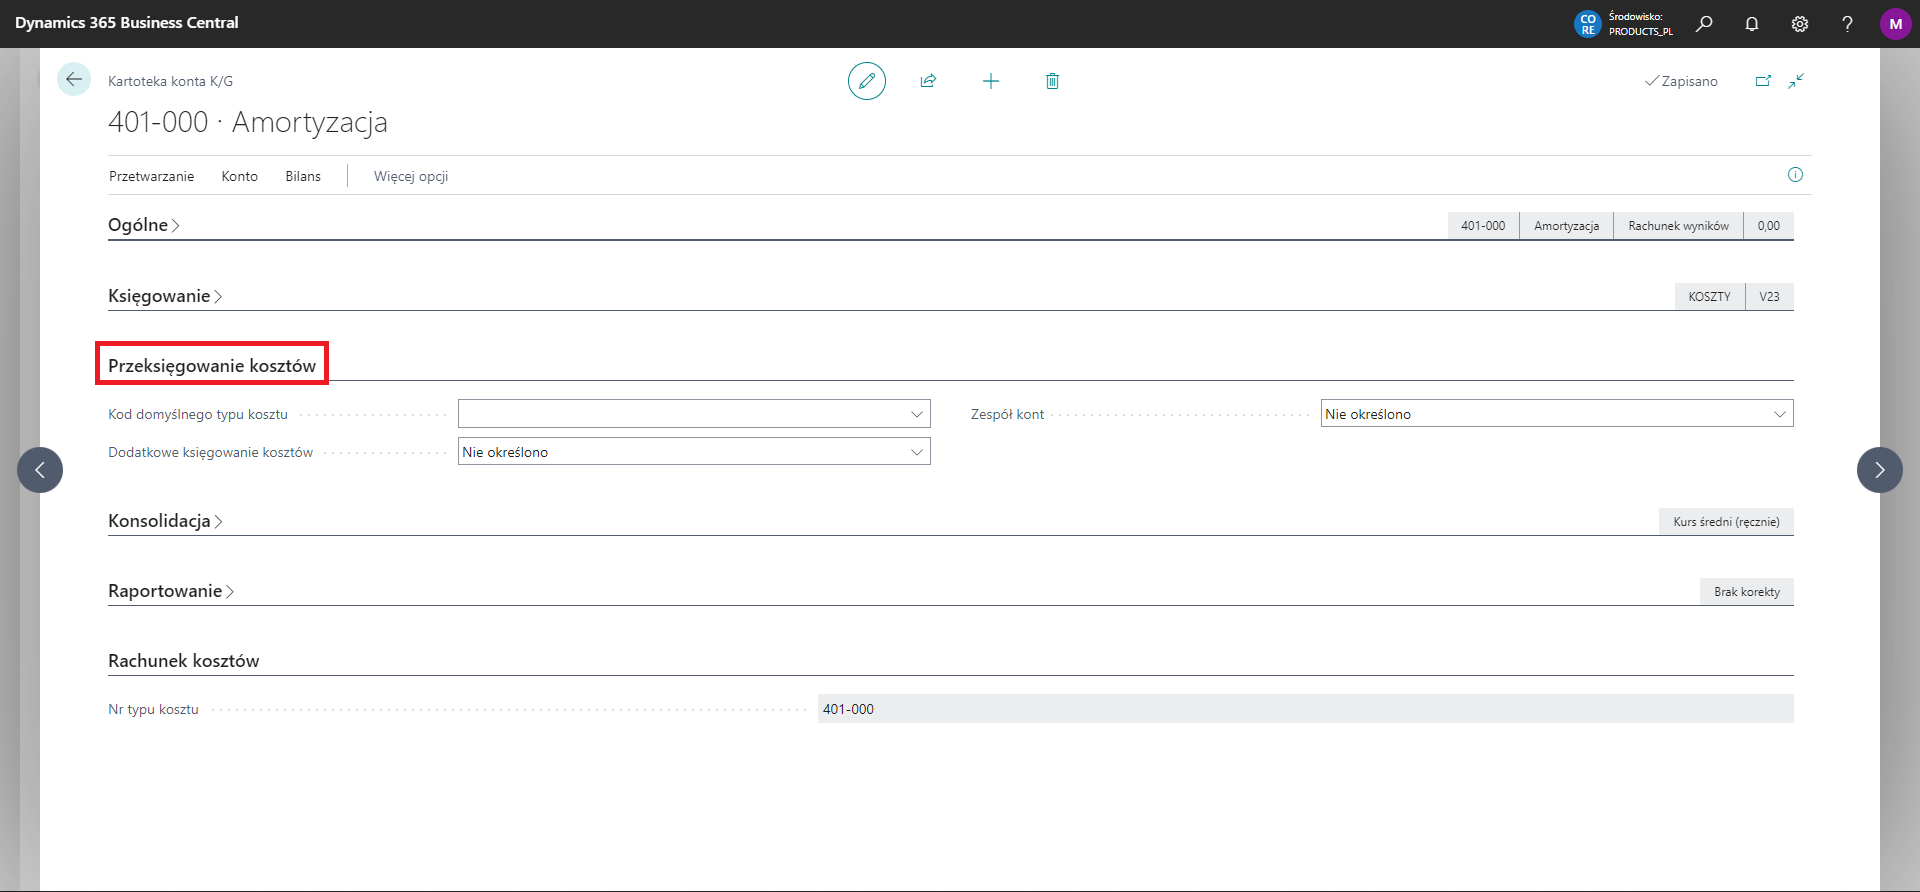
Task: Go to previous record arrow
Action: [x=40, y=470]
